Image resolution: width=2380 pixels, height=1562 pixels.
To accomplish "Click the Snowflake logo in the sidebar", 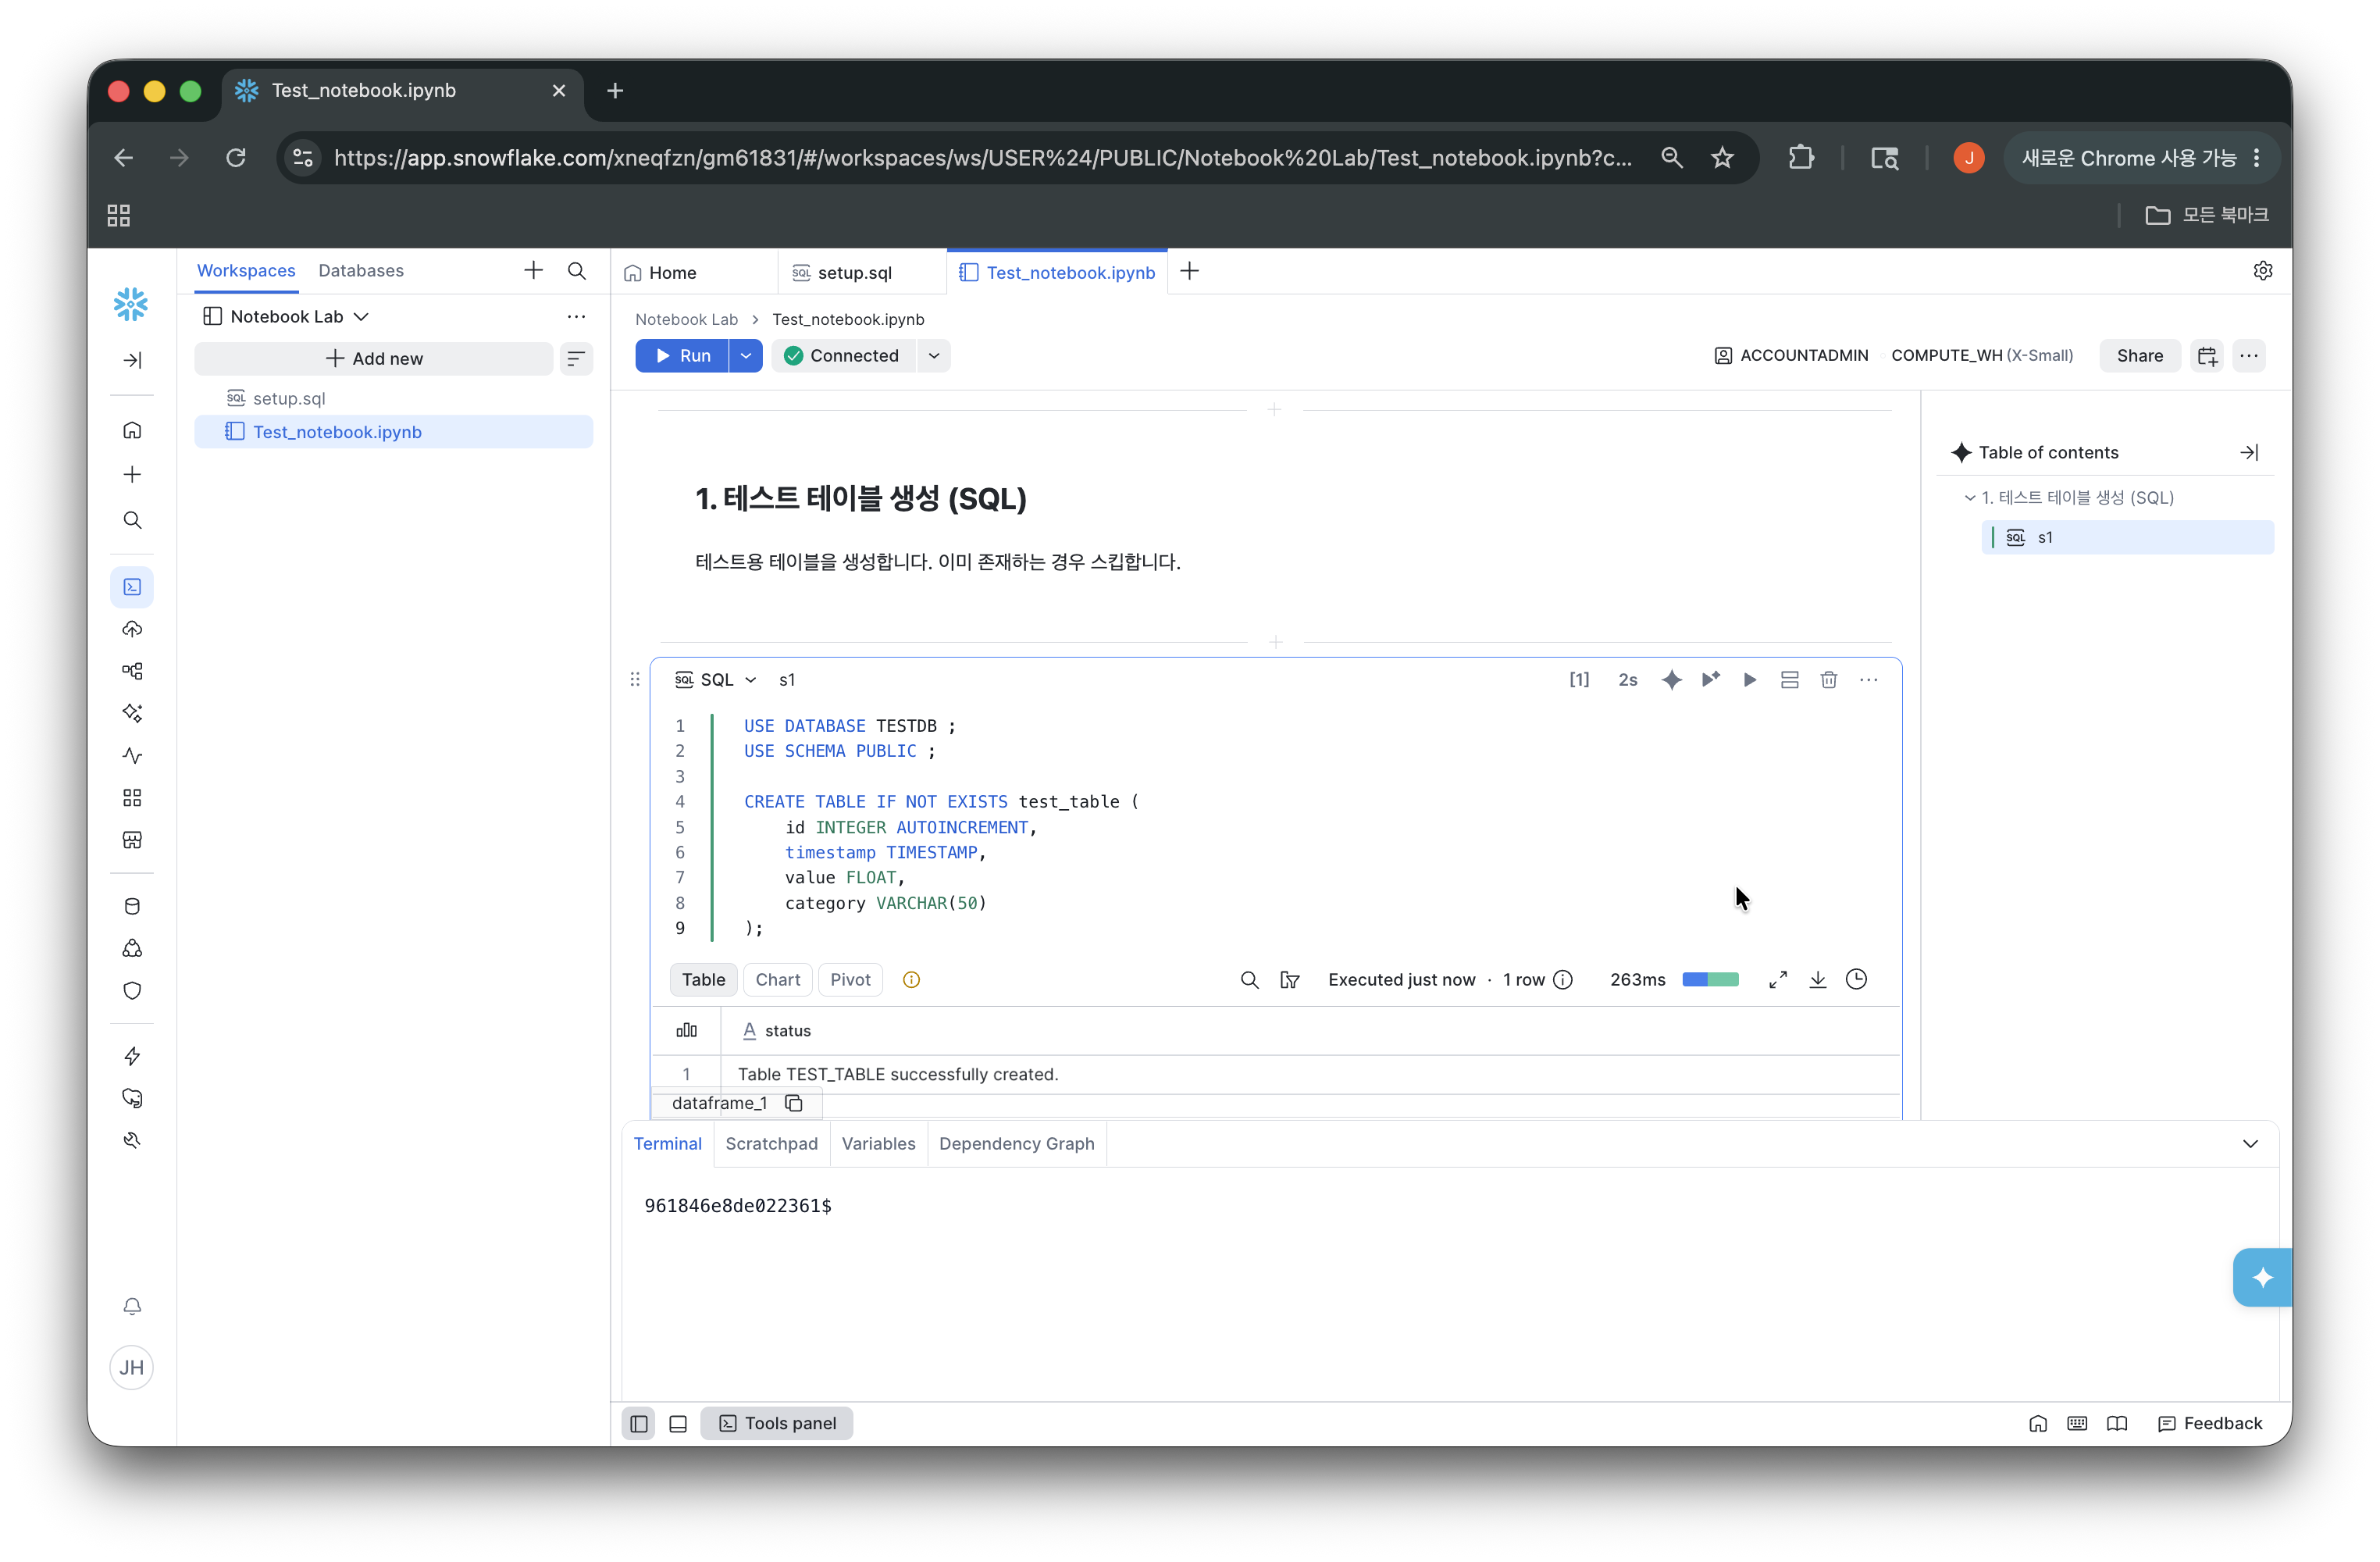I will [131, 304].
